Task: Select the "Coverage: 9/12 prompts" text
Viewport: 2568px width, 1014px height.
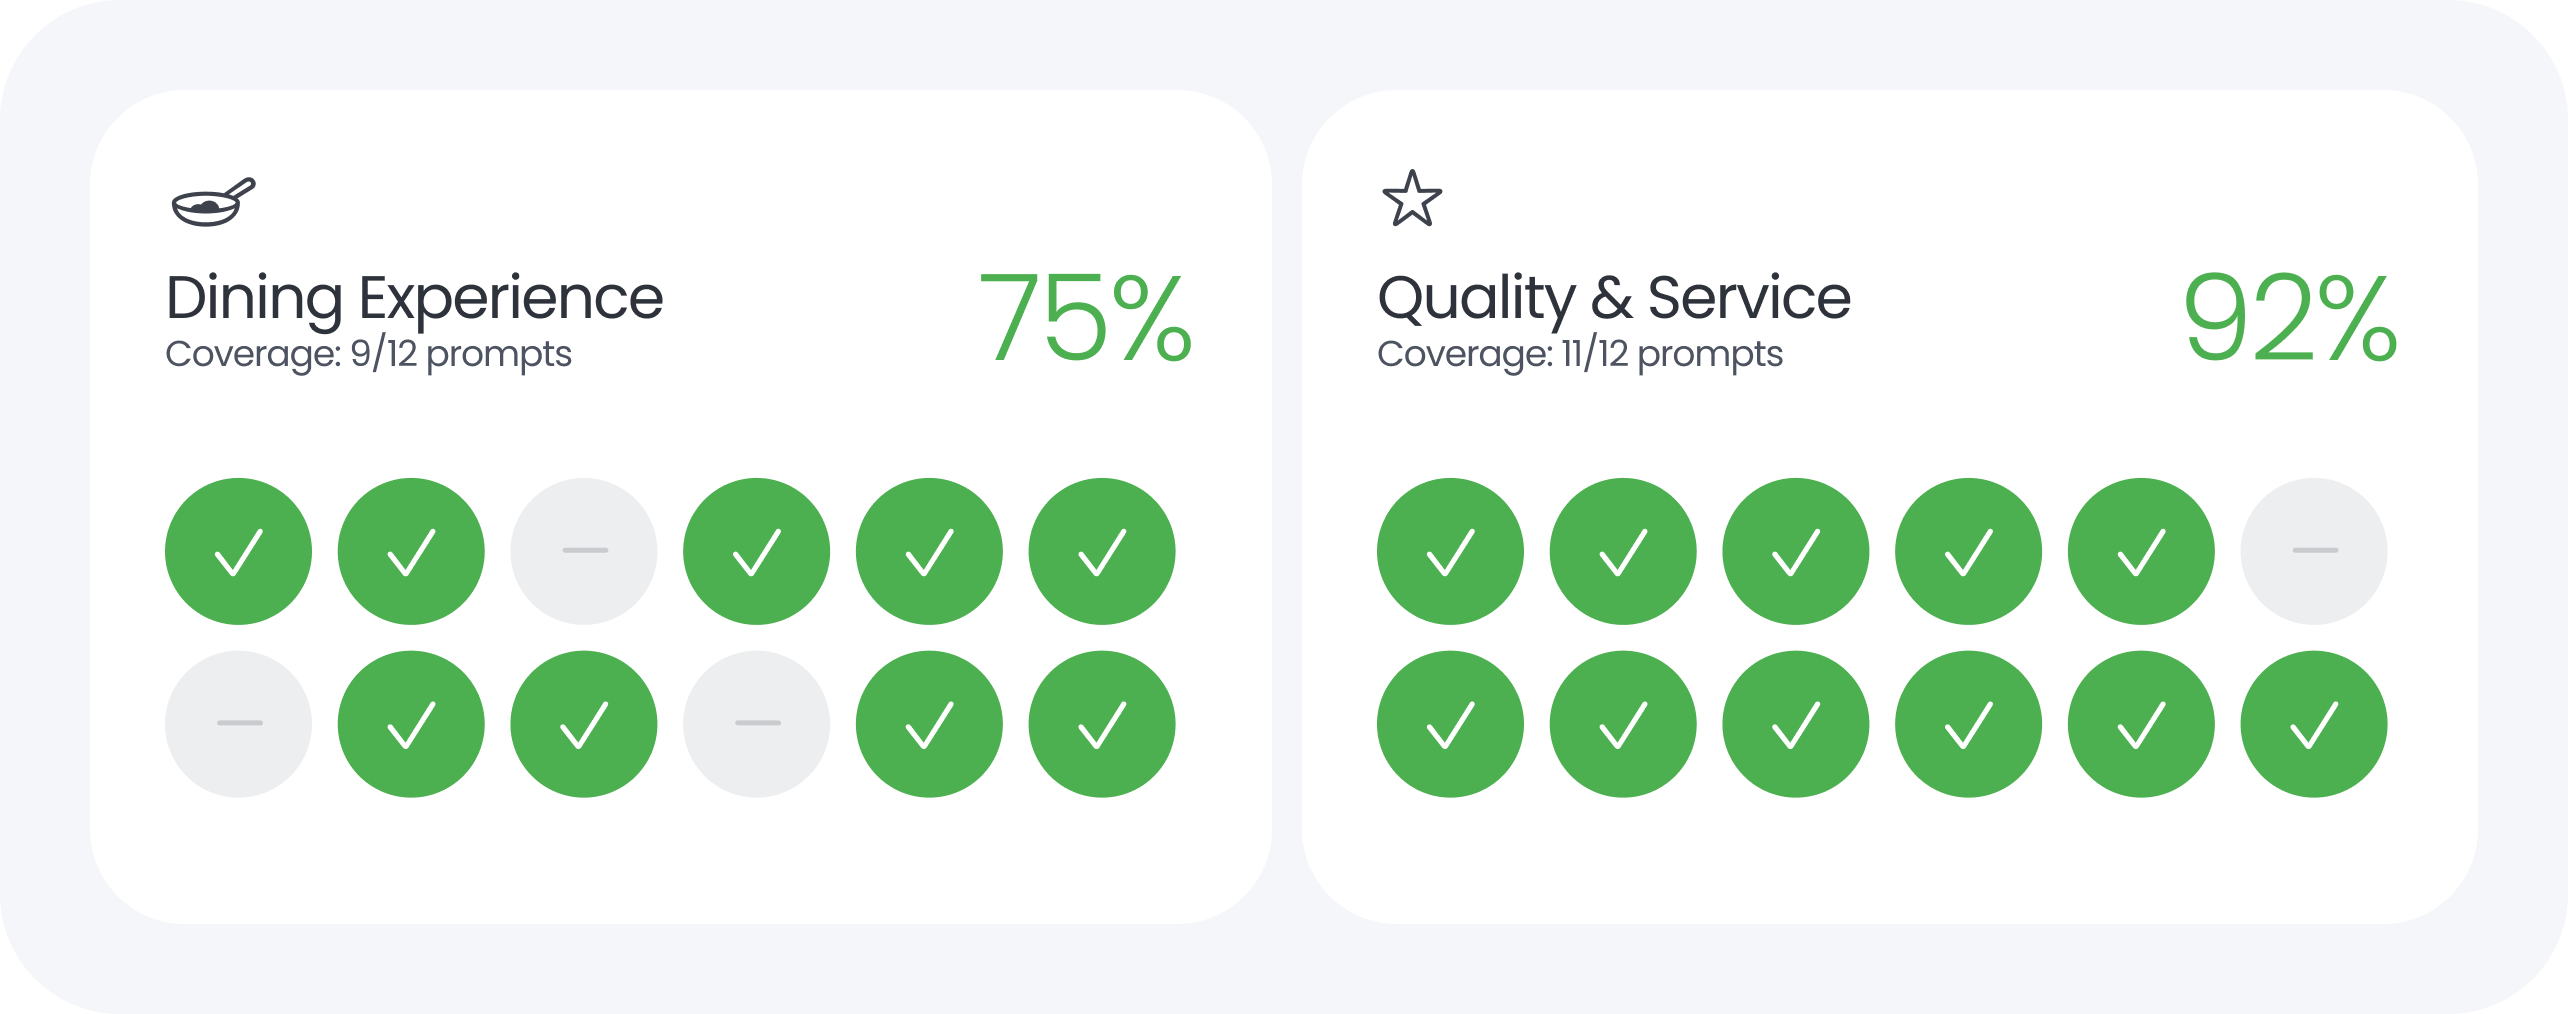Action: (368, 355)
